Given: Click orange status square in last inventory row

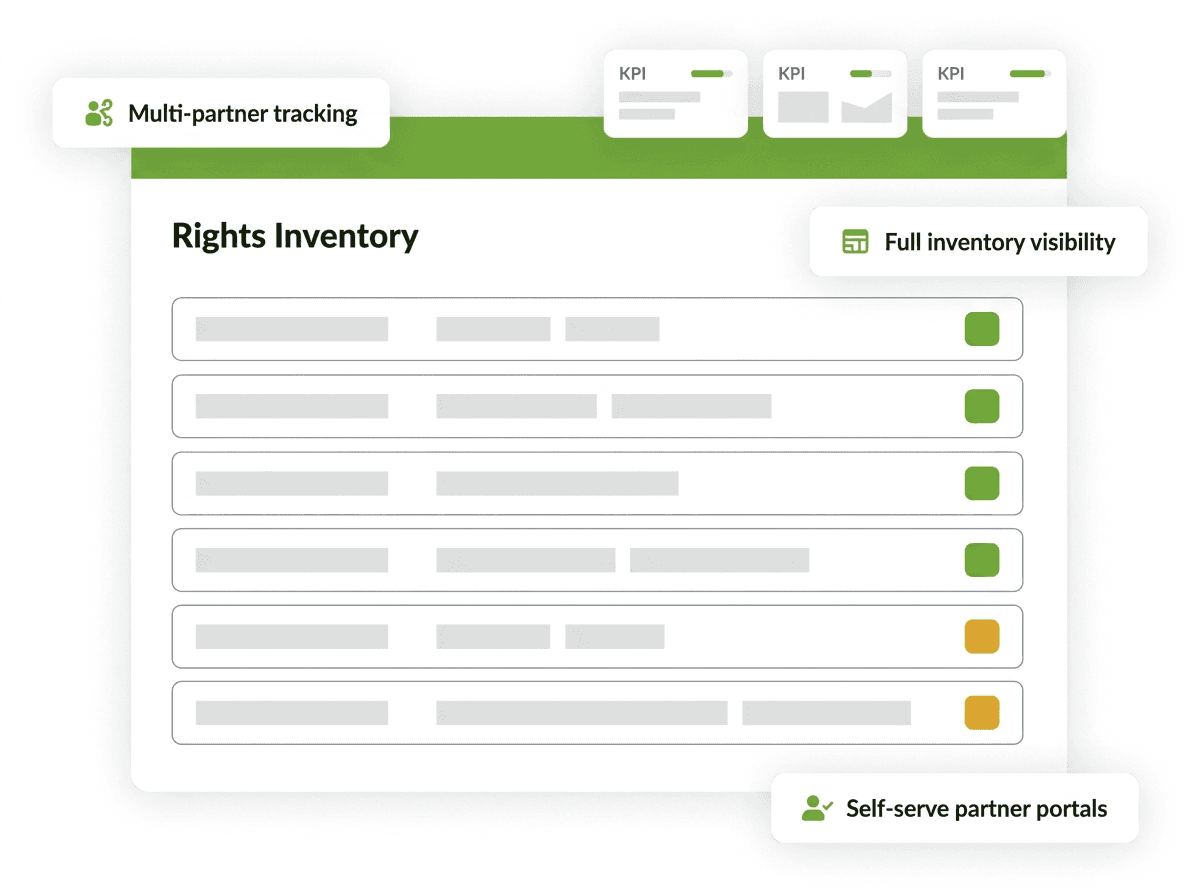Looking at the screenshot, I should (x=982, y=713).
